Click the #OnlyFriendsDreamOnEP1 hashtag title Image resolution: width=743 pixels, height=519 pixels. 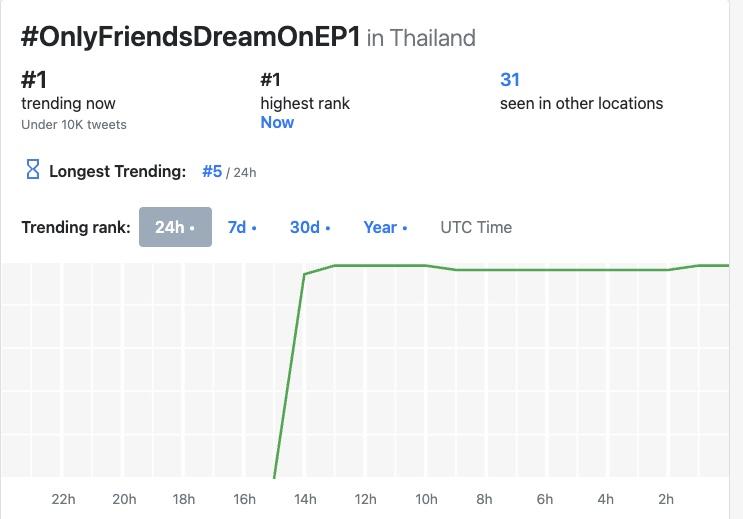190,37
